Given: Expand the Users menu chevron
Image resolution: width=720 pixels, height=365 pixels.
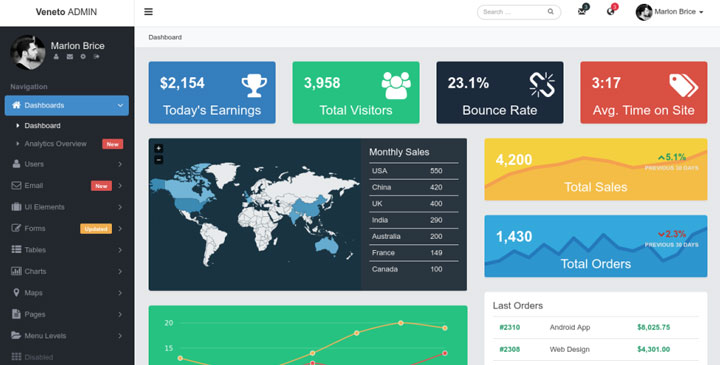Looking at the screenshot, I should point(120,164).
